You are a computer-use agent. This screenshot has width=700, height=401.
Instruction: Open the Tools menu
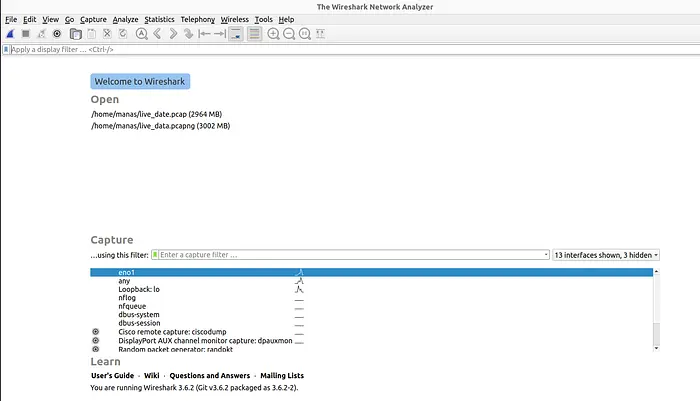263,19
